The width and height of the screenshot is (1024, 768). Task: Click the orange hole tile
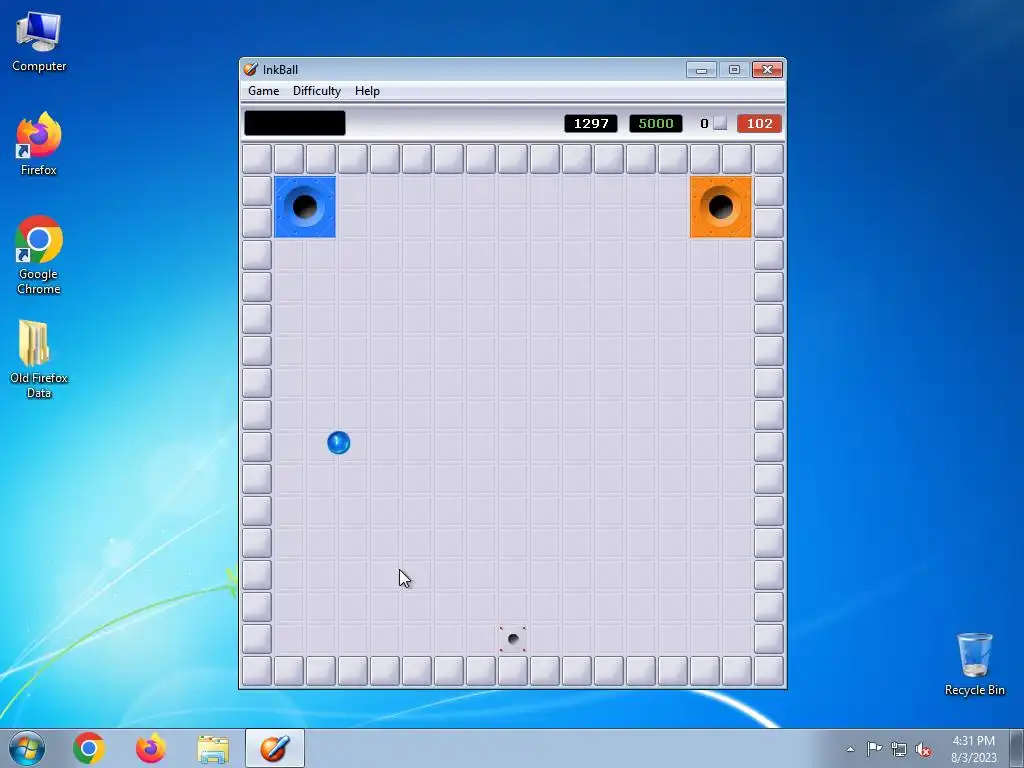click(x=721, y=207)
